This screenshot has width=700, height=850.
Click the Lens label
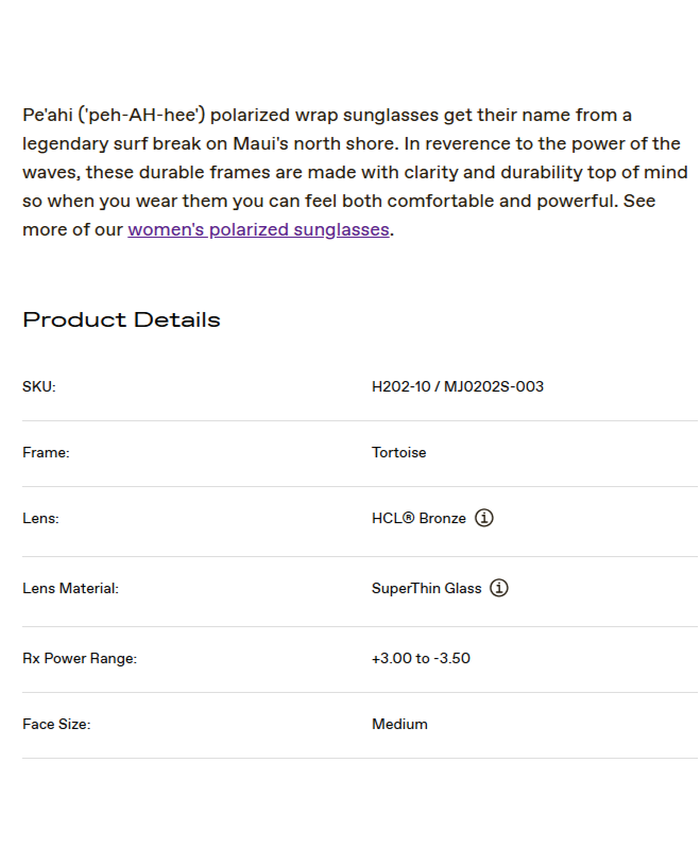point(41,518)
